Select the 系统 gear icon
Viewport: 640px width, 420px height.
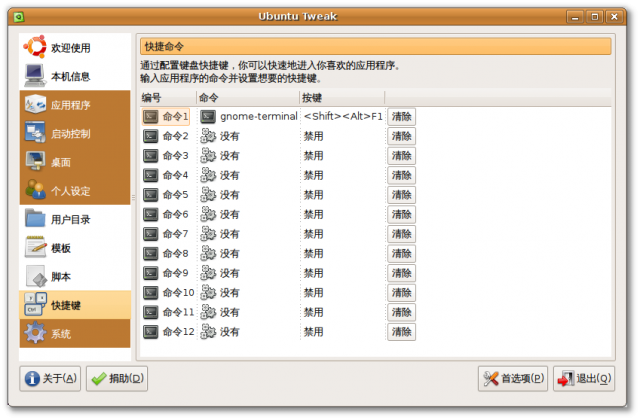coord(35,333)
